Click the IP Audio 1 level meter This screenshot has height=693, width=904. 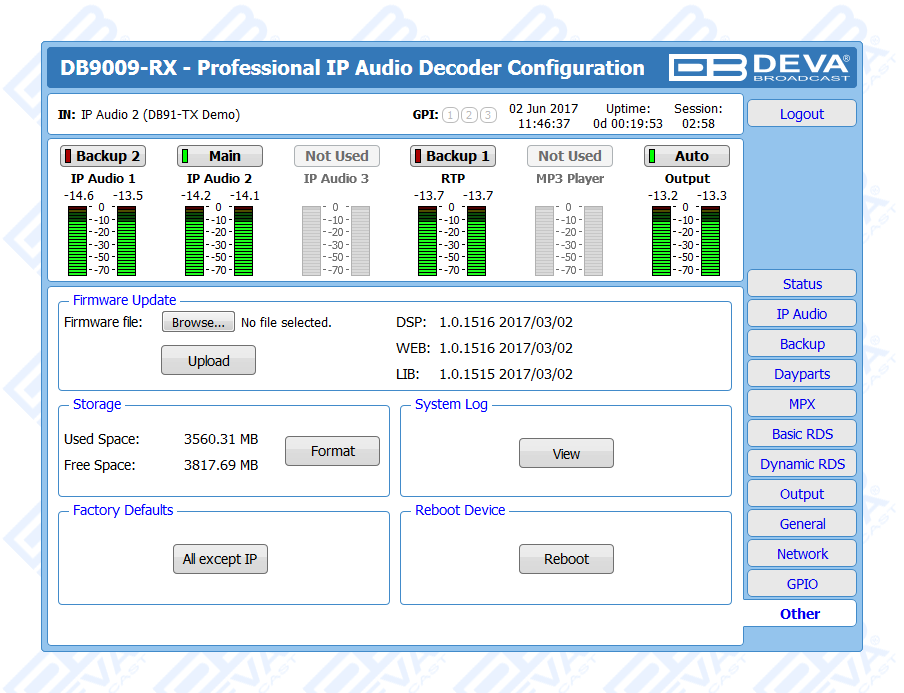tap(103, 240)
